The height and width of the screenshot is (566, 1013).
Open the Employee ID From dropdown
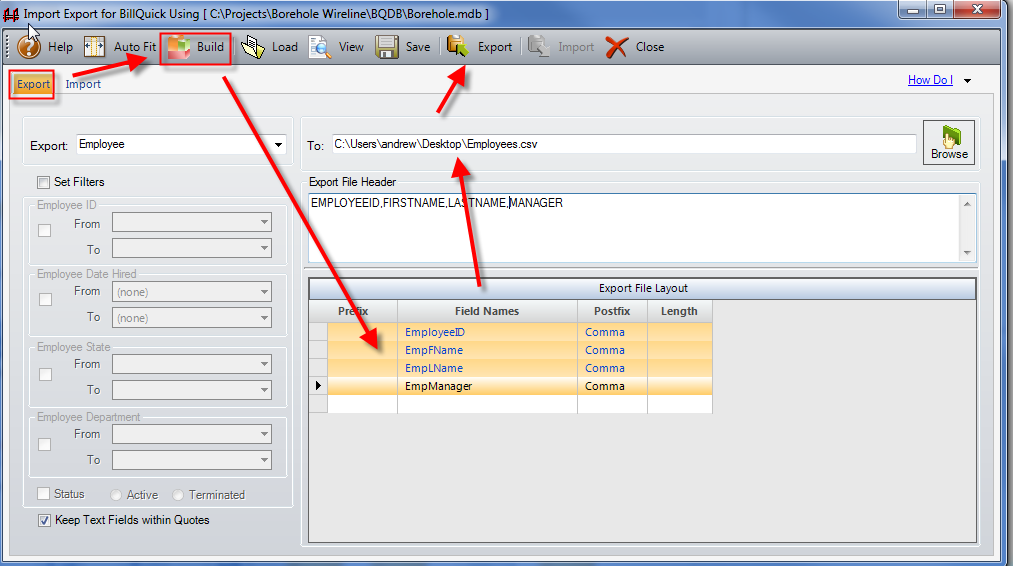192,223
